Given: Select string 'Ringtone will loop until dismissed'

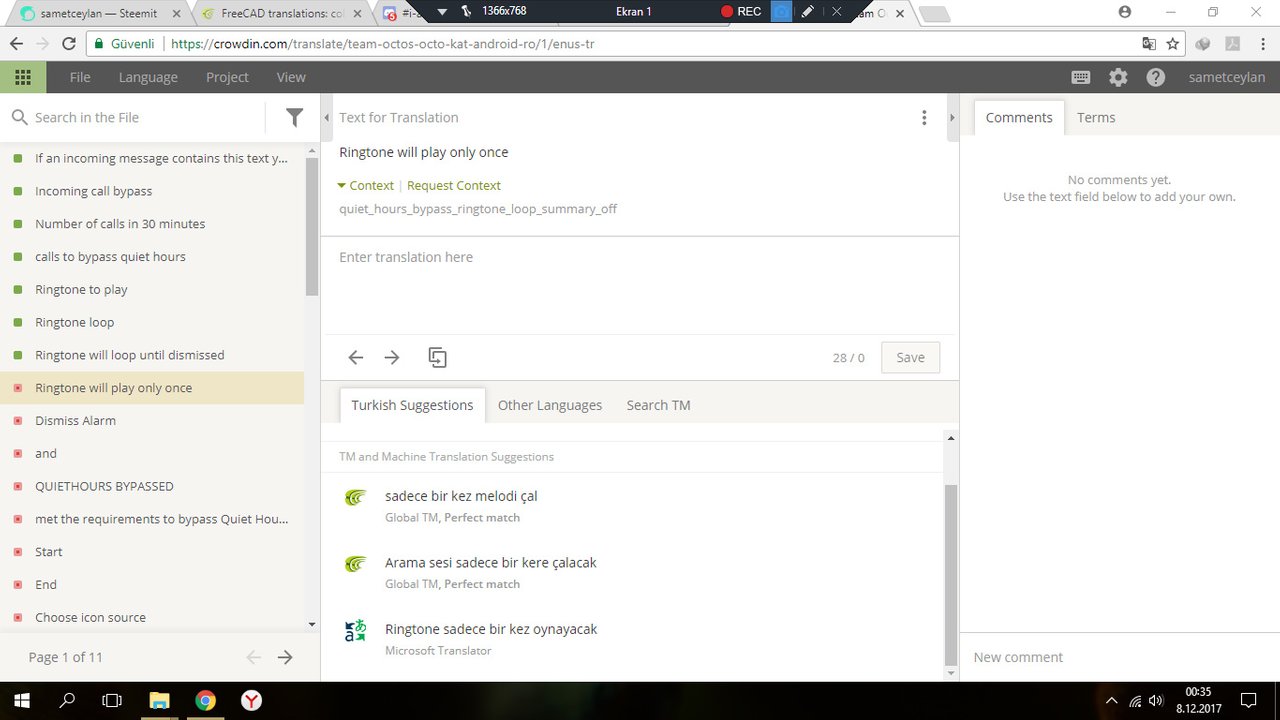Looking at the screenshot, I should (152, 355).
